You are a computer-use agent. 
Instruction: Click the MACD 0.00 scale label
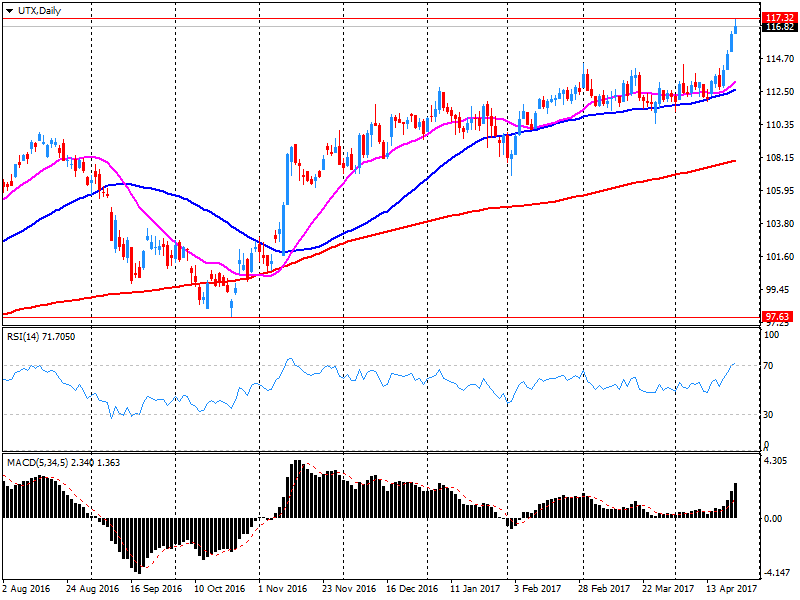(x=773, y=518)
